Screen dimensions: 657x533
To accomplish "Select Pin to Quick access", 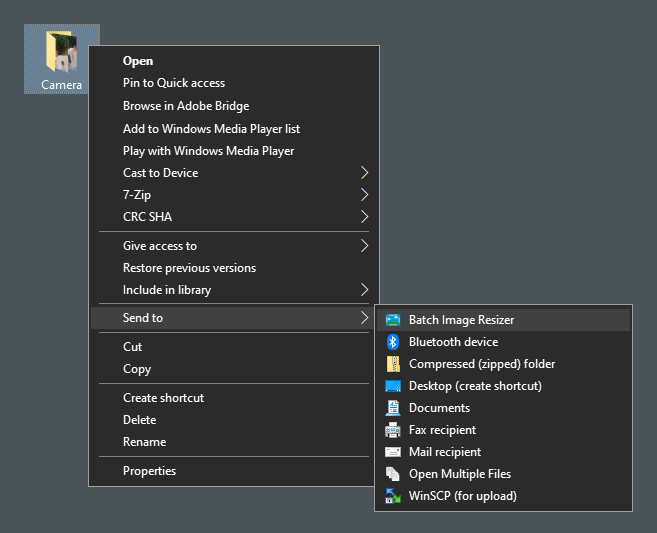I will pyautogui.click(x=234, y=83).
